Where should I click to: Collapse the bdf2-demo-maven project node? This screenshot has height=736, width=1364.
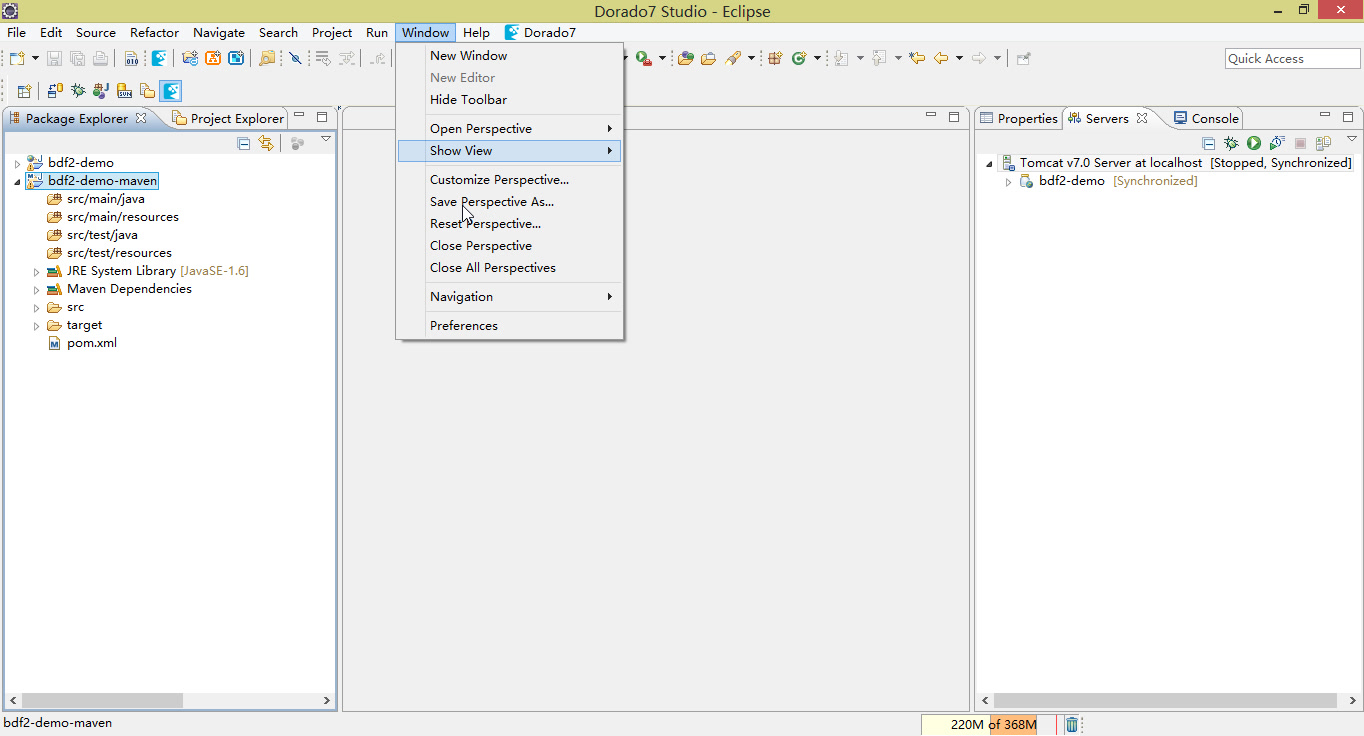coord(17,182)
